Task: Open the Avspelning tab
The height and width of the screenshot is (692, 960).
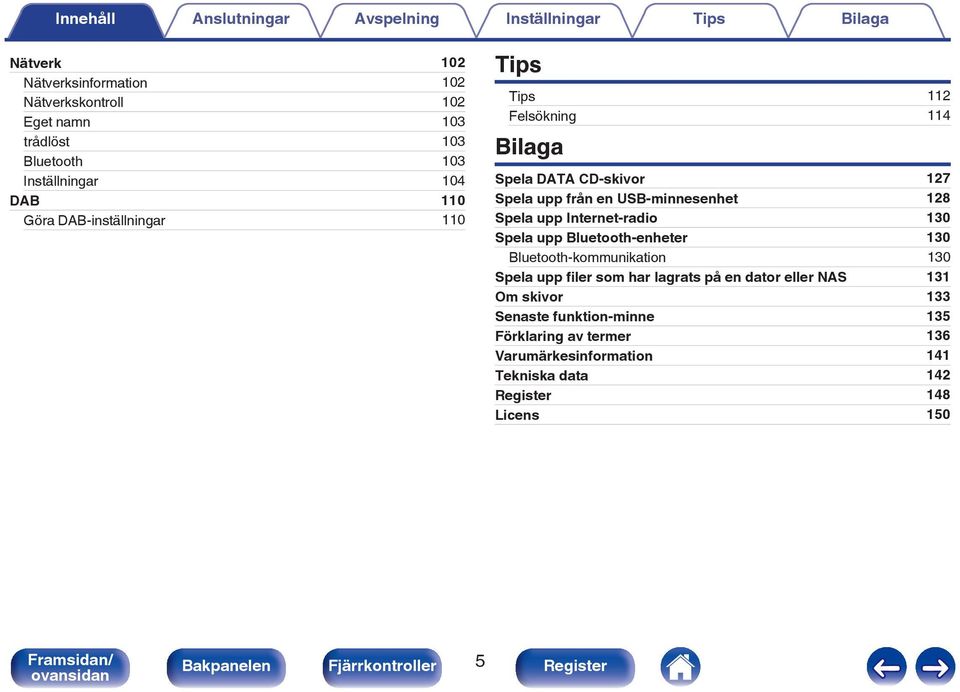Action: (397, 20)
